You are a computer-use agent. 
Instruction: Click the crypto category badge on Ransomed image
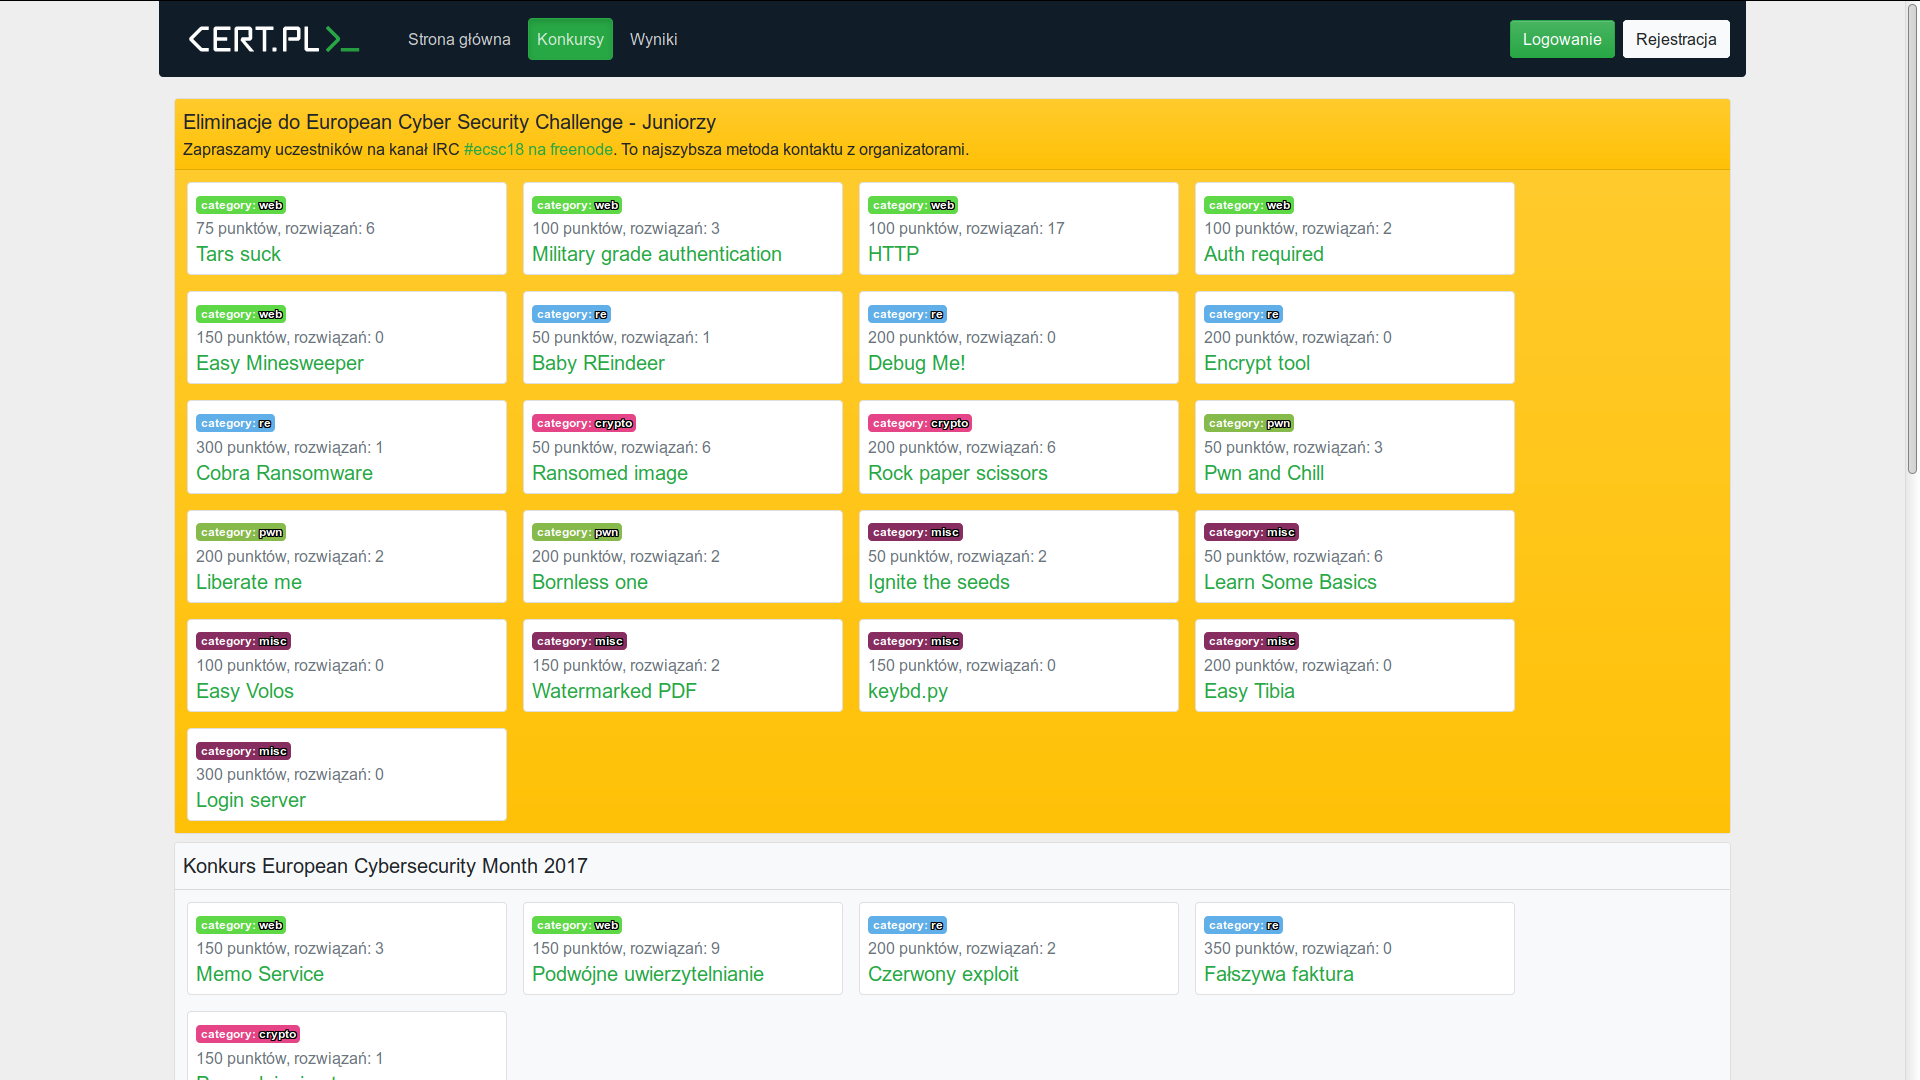point(584,423)
